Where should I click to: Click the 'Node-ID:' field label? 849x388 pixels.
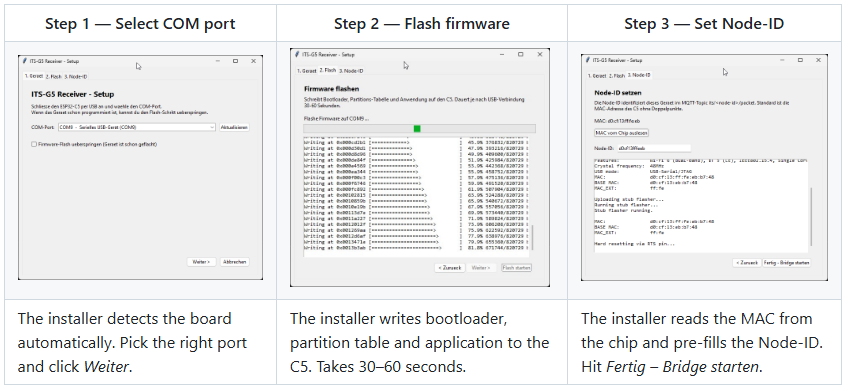605,148
